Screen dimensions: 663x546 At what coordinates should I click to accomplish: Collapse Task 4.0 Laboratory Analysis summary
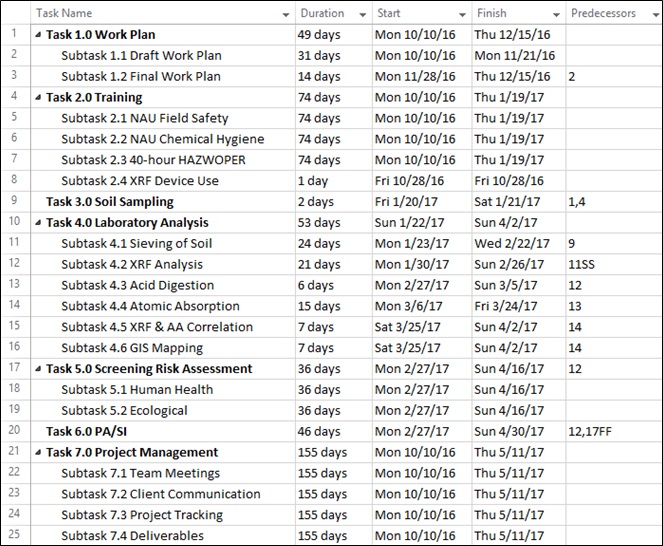[38, 223]
